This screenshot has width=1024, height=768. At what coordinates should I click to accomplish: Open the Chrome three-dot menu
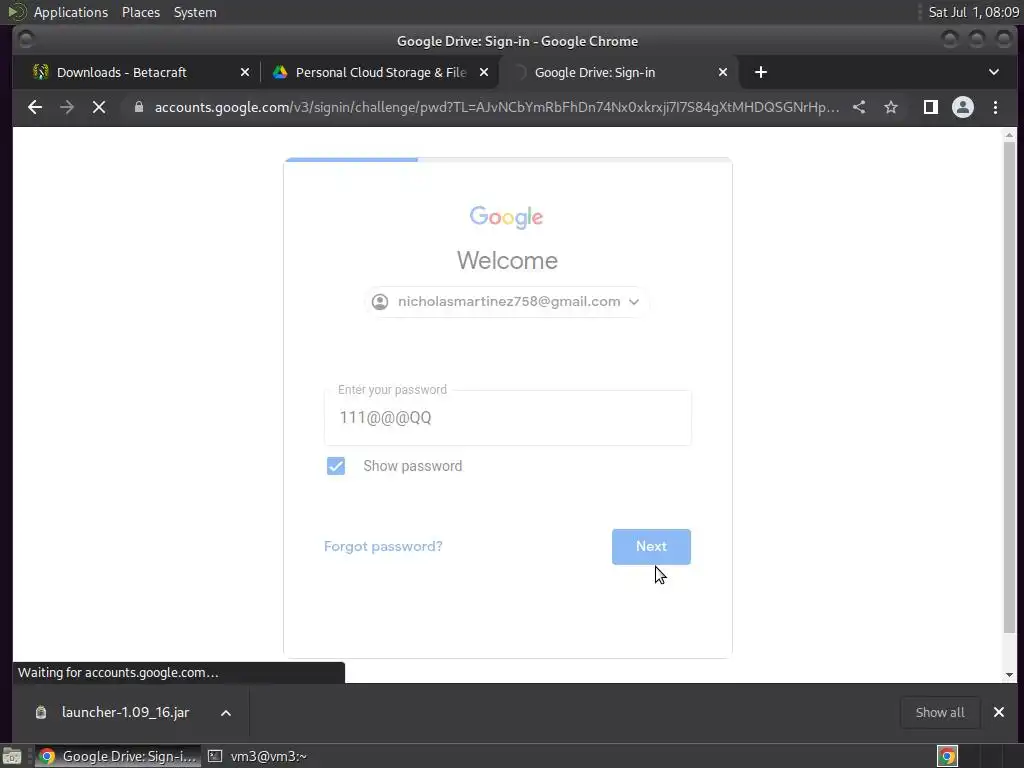(995, 107)
